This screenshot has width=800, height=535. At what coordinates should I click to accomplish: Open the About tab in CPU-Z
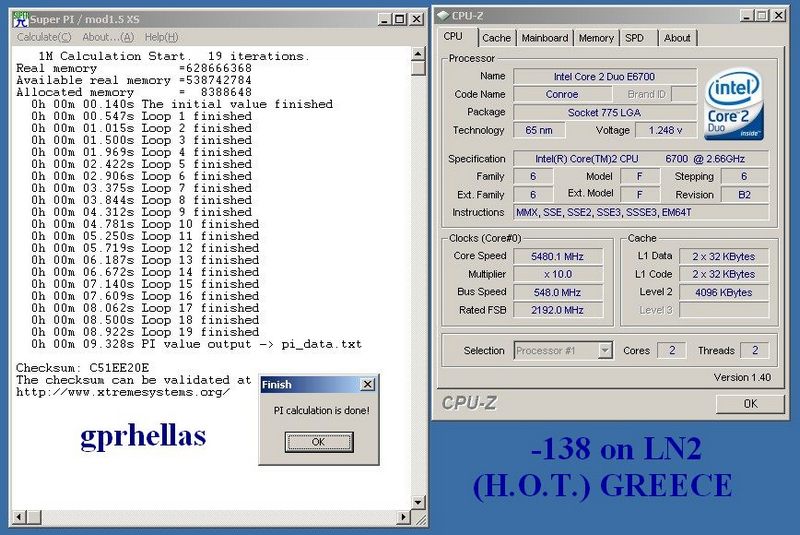tap(677, 38)
